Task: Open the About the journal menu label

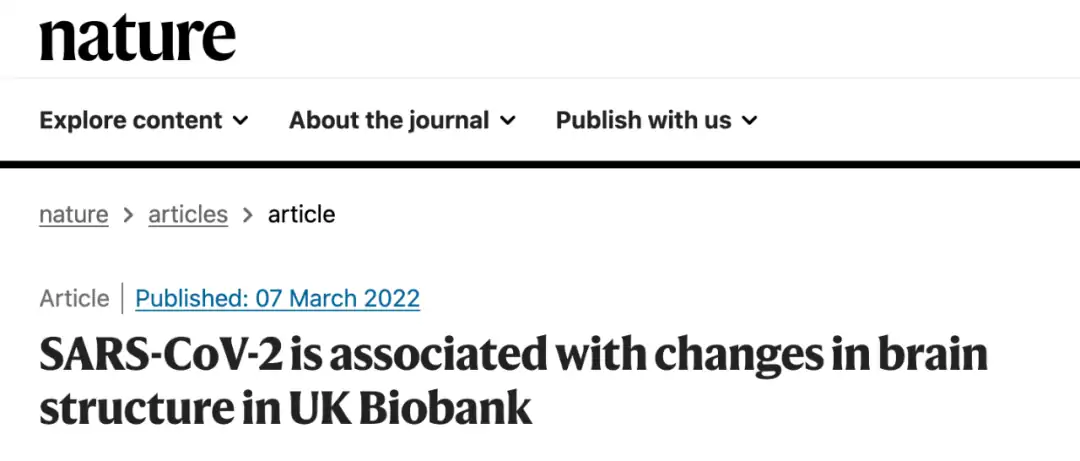Action: pyautogui.click(x=389, y=121)
